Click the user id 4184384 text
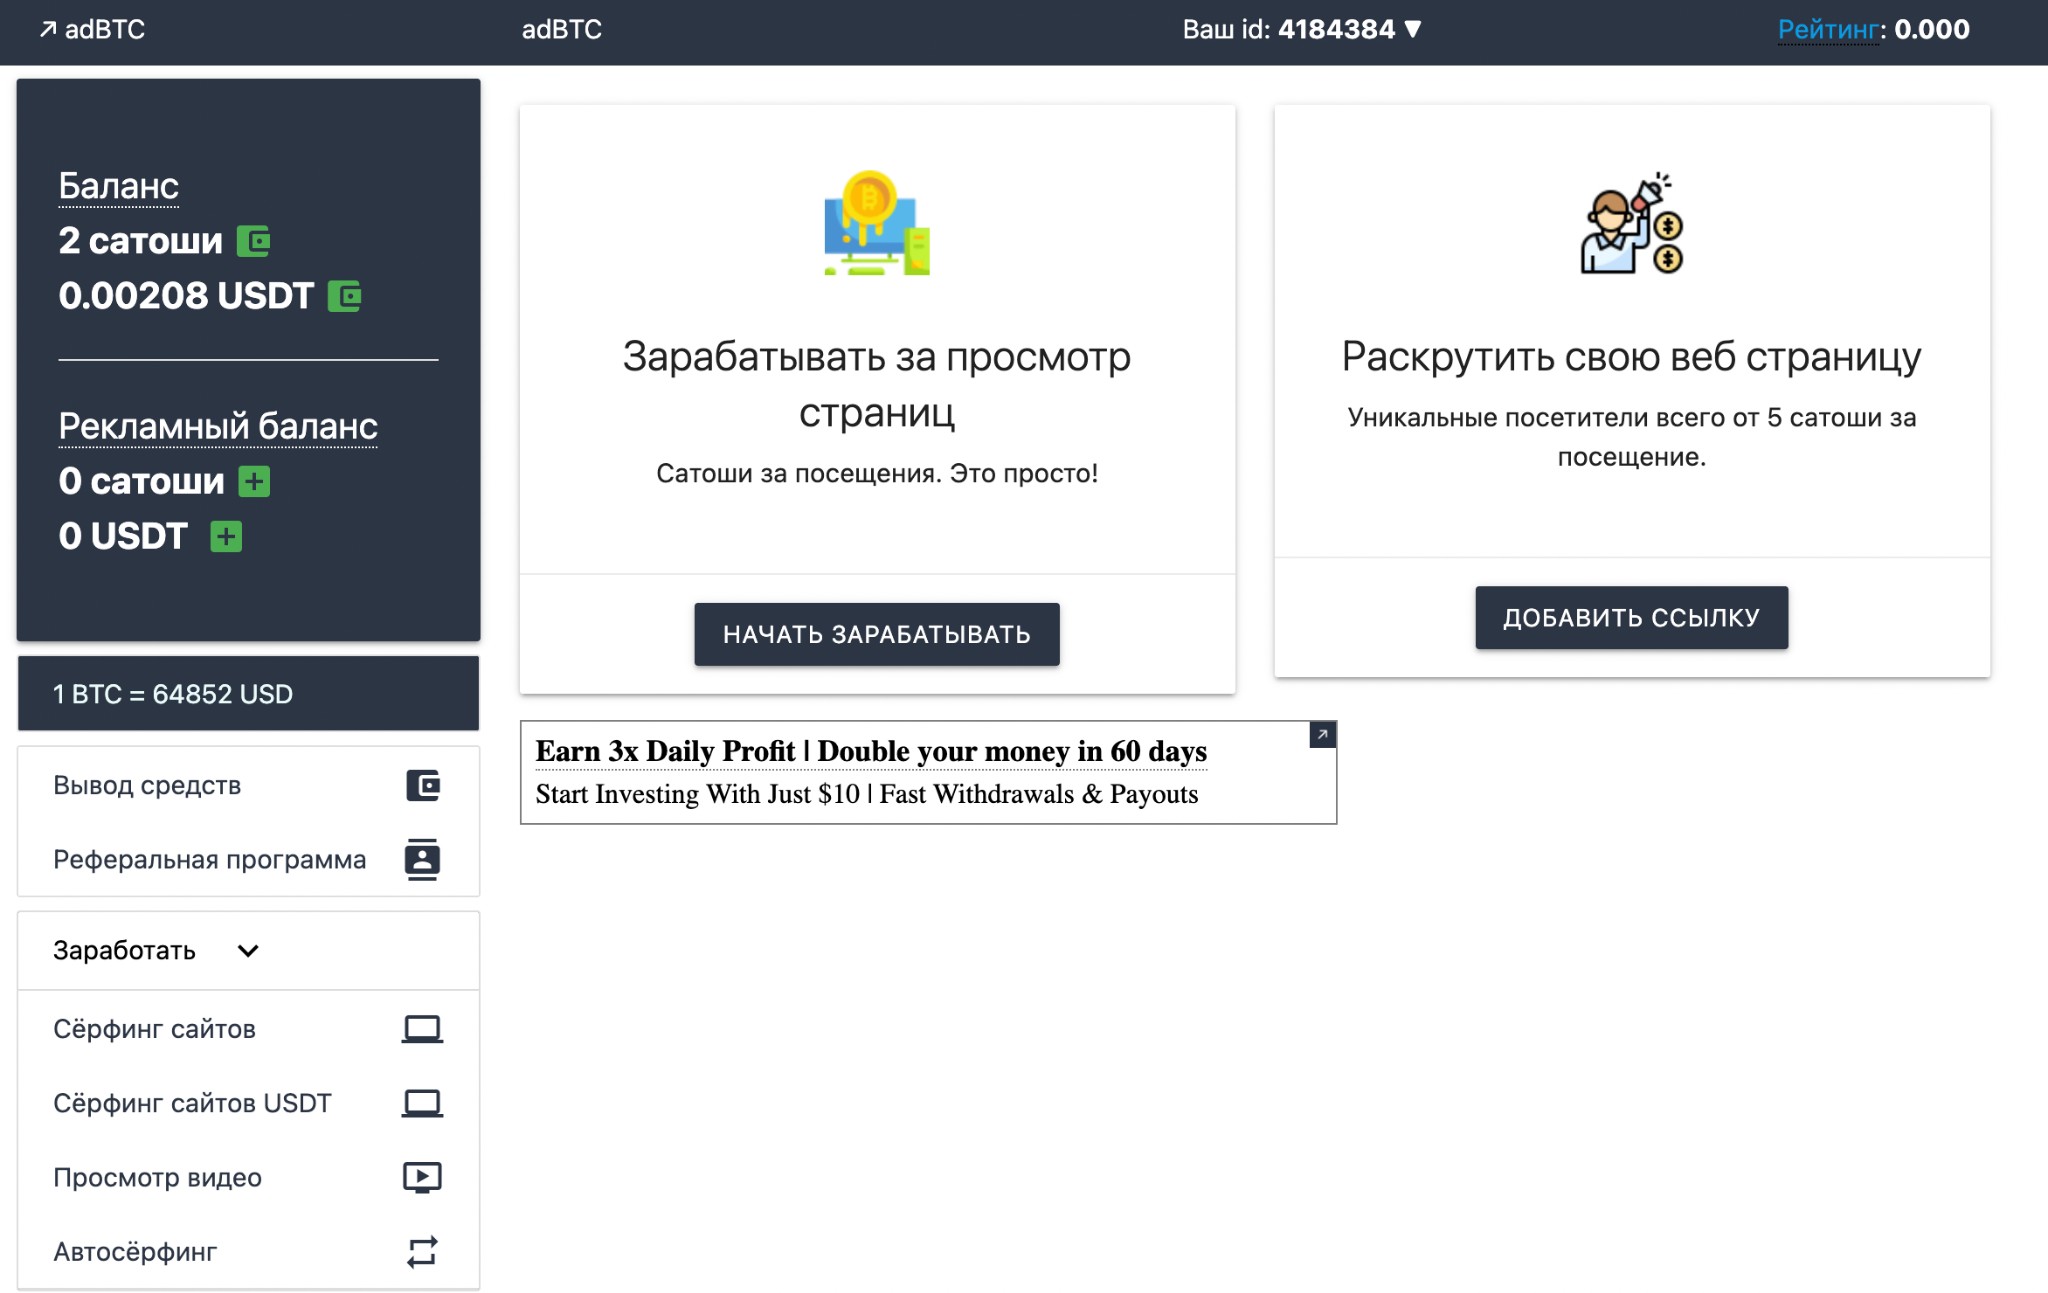Viewport: 2048px width, 1293px height. click(x=1336, y=29)
